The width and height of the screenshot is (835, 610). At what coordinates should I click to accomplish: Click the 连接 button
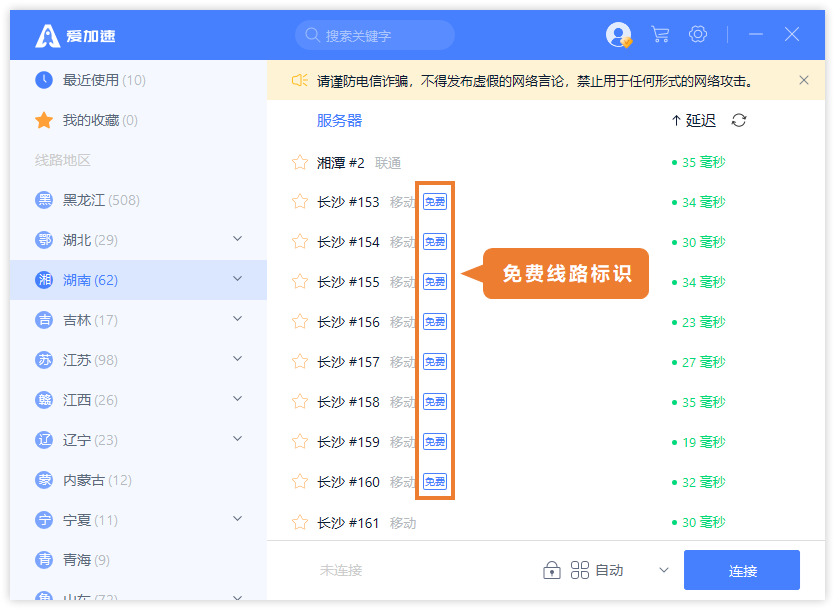pos(741,570)
